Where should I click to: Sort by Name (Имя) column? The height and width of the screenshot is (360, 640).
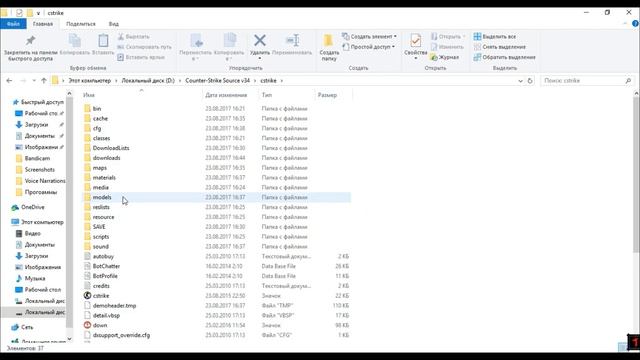[142, 95]
